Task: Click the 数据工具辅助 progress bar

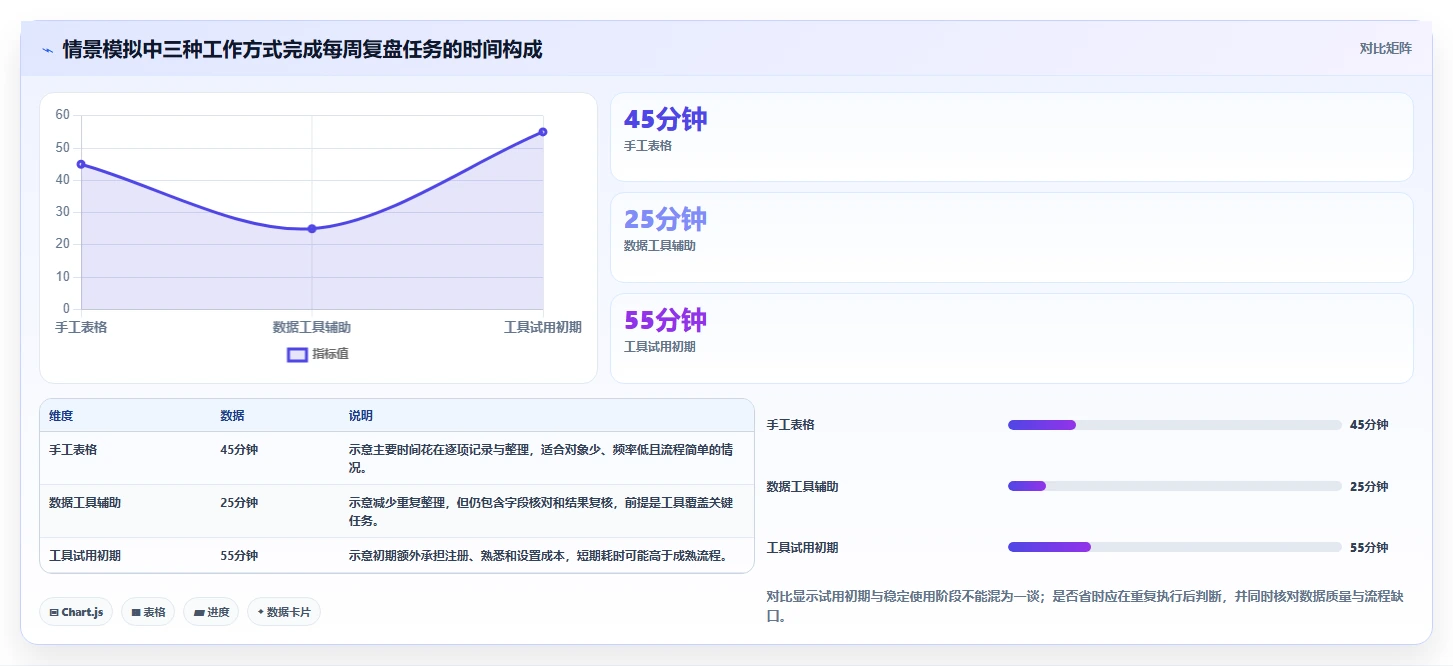Action: (1175, 486)
